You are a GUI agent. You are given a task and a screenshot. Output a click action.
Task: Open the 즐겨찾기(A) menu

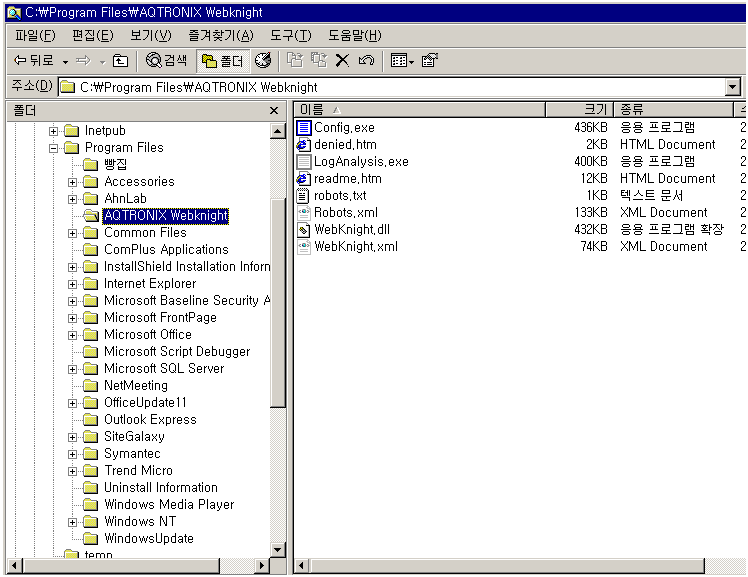(x=221, y=35)
